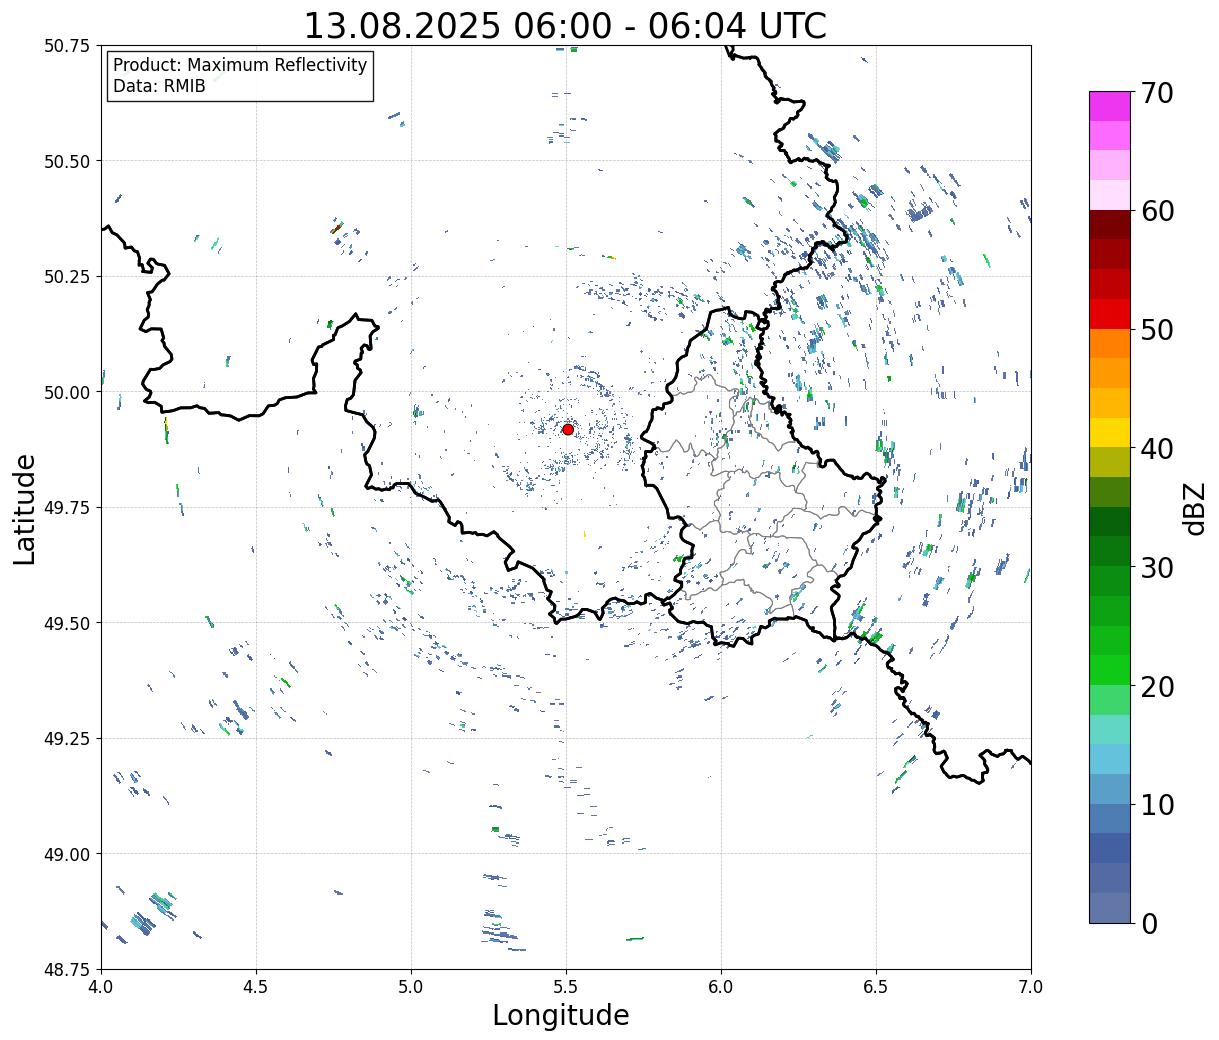Screen dimensions: 1219x1040
Task: Click the orange colorbar segment above 50
Action: pos(1110,344)
